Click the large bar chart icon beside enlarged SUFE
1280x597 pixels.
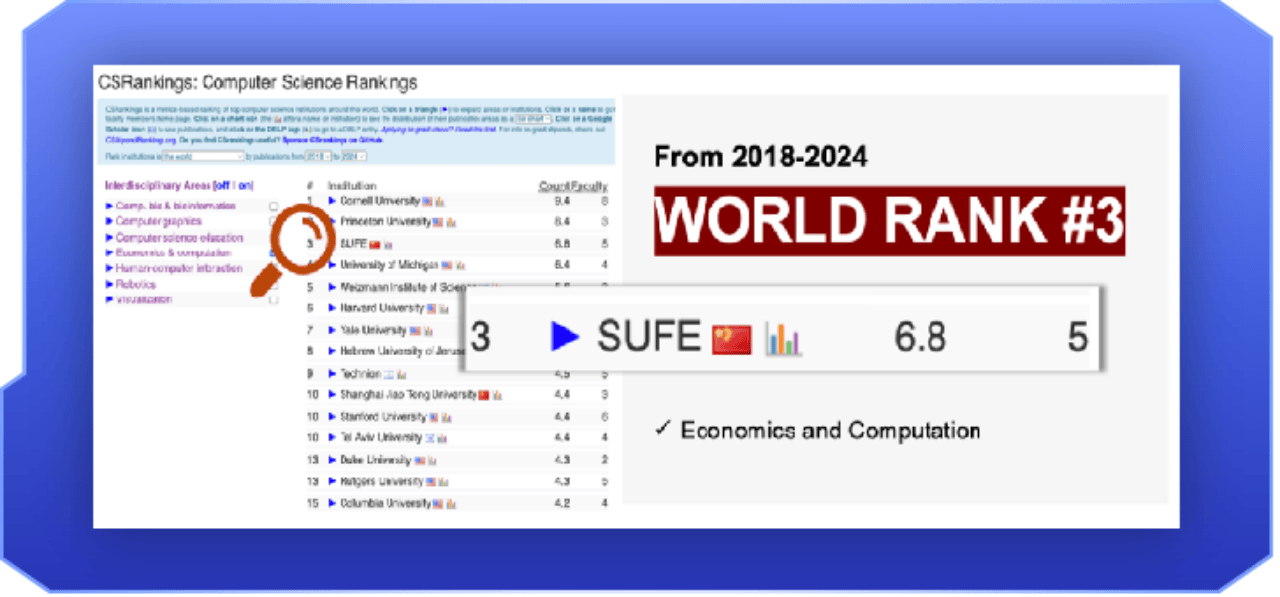click(x=783, y=339)
